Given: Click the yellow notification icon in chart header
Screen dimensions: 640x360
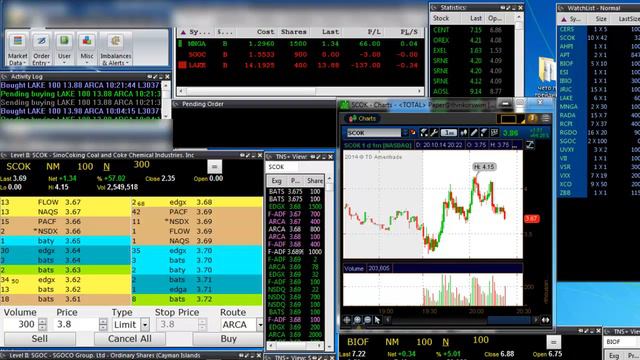Looking at the screenshot, I should 532,118.
